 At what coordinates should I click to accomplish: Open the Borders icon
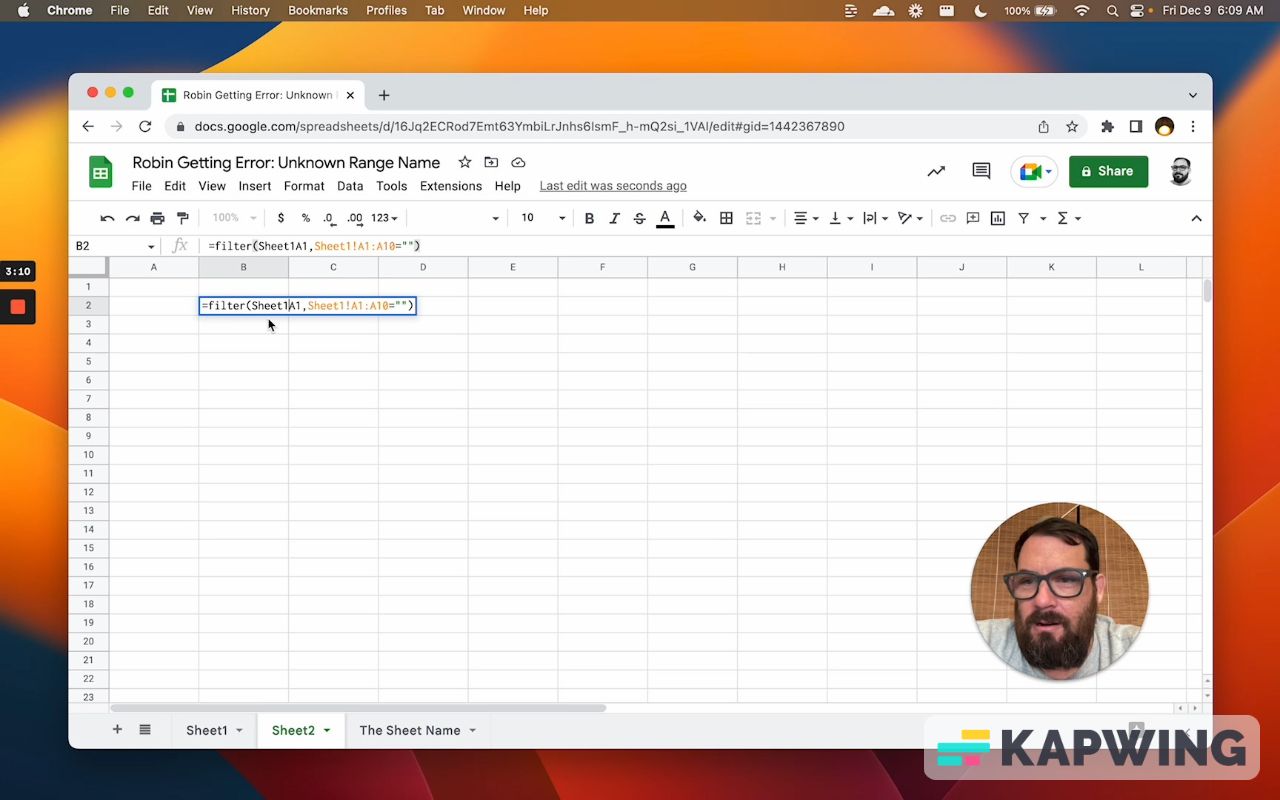pyautogui.click(x=726, y=218)
